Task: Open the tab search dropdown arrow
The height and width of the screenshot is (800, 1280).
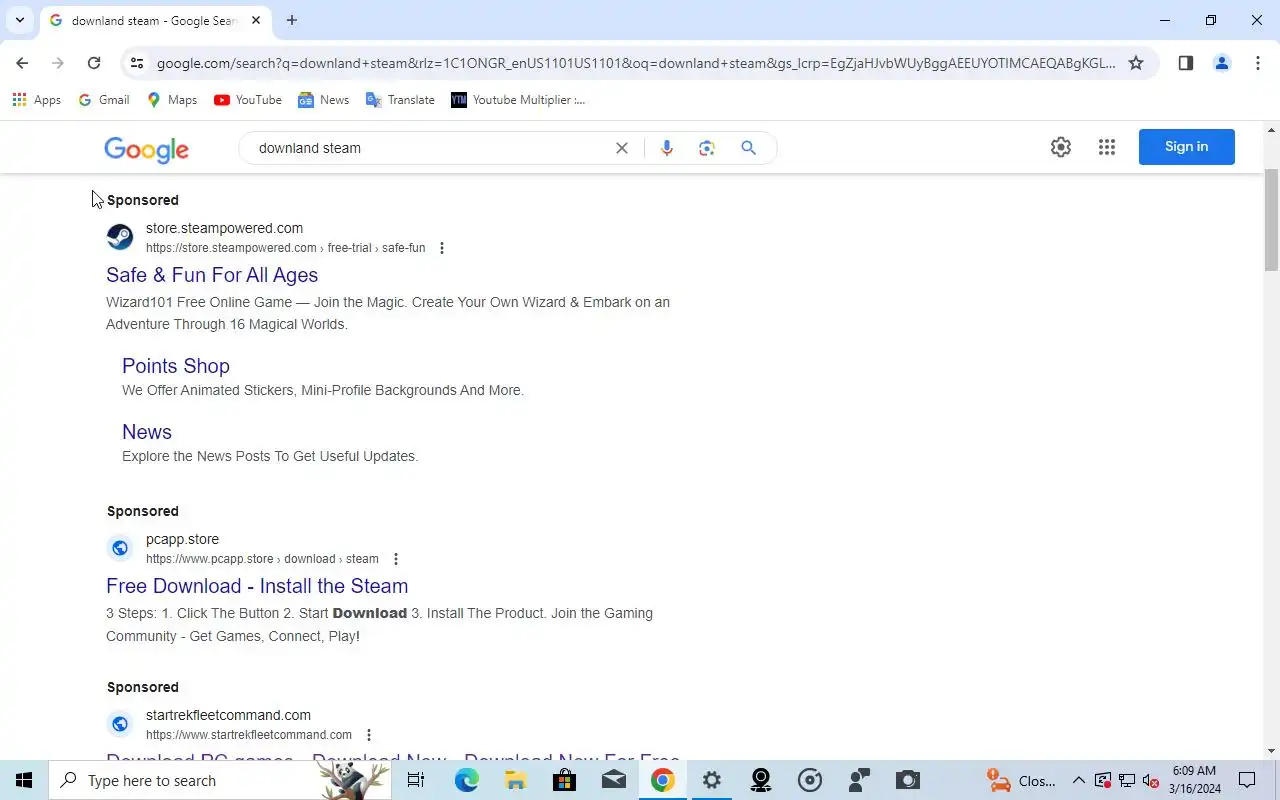Action: (x=19, y=20)
